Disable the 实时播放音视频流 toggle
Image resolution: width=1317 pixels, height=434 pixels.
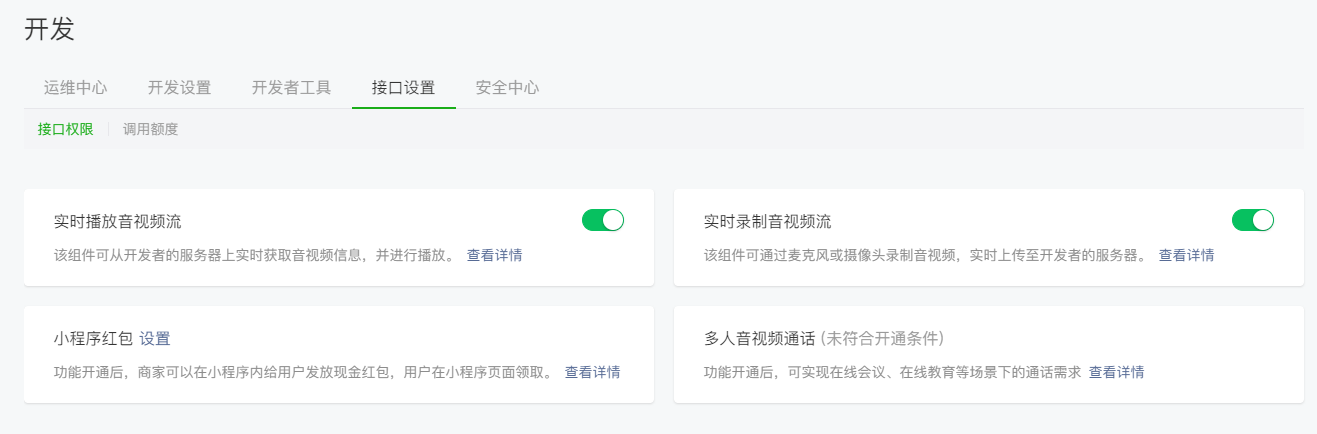[x=603, y=220]
